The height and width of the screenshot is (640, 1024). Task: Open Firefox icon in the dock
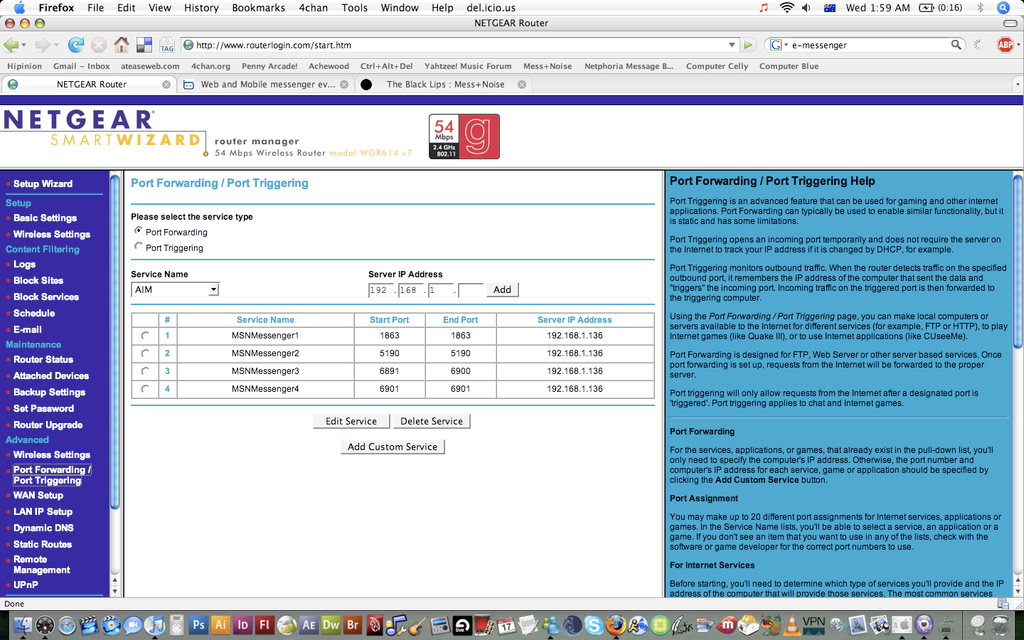click(616, 625)
